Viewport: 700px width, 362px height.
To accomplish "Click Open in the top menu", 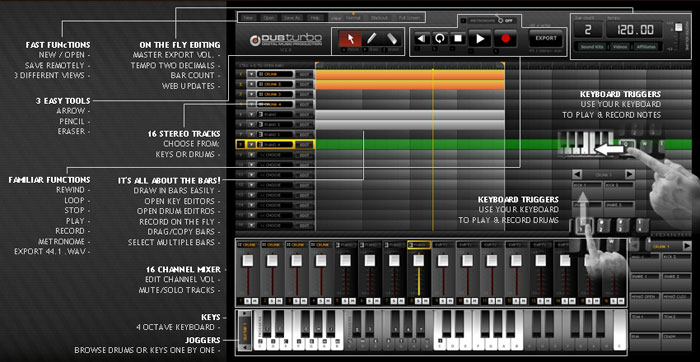I will (x=269, y=18).
